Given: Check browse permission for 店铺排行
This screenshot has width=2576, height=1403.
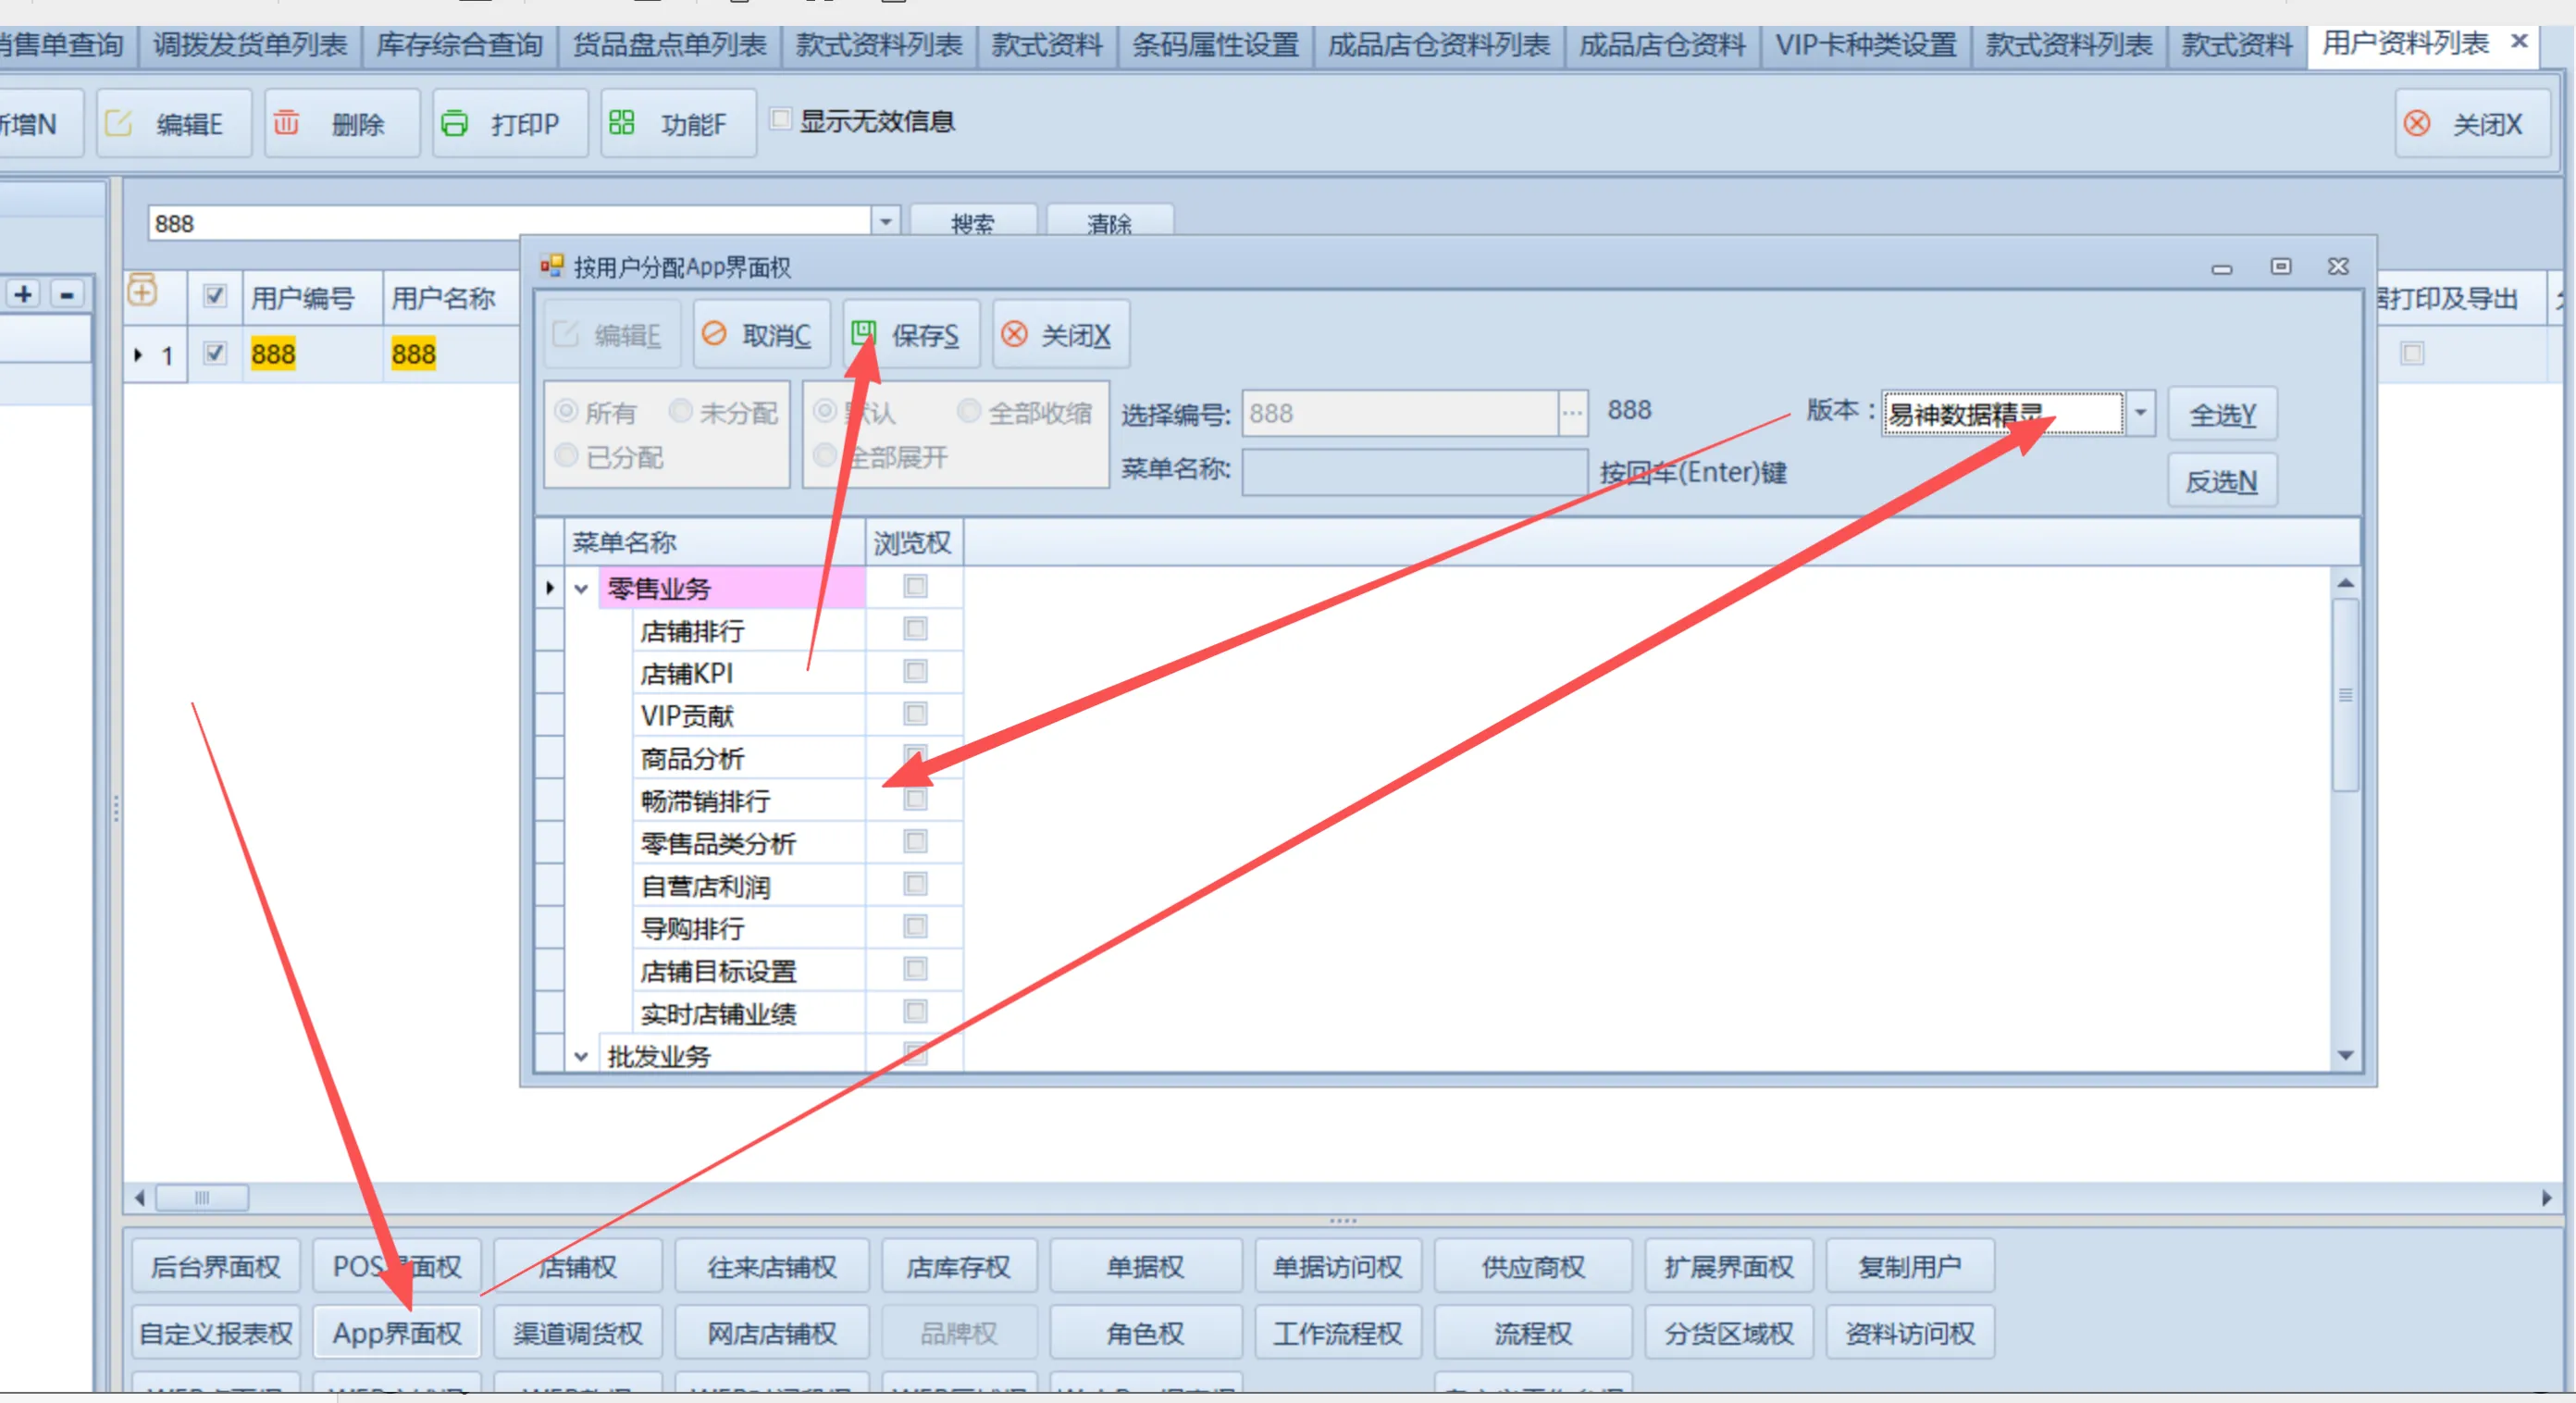Looking at the screenshot, I should 914,629.
